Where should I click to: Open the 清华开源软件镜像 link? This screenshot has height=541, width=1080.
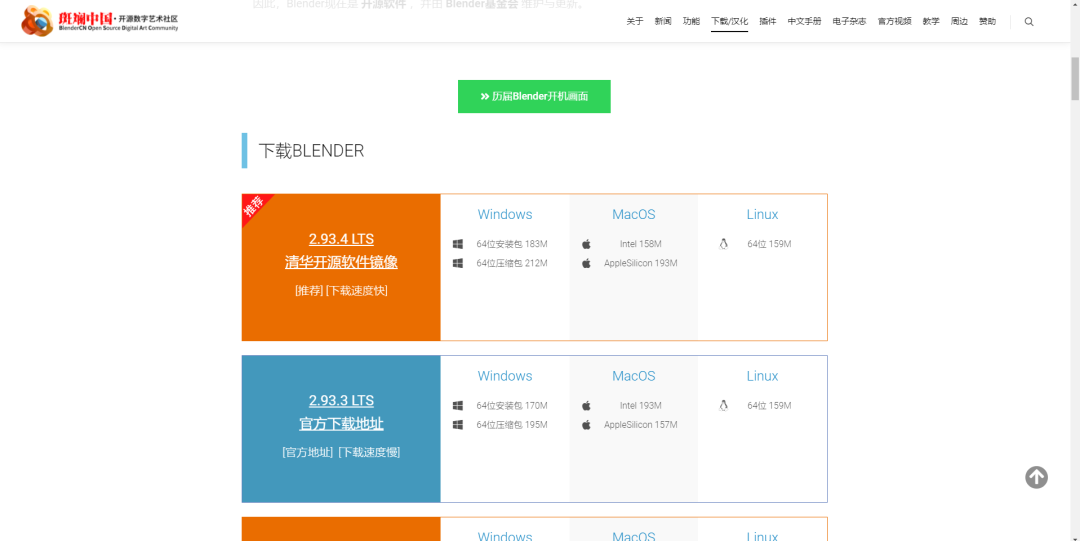coord(341,263)
